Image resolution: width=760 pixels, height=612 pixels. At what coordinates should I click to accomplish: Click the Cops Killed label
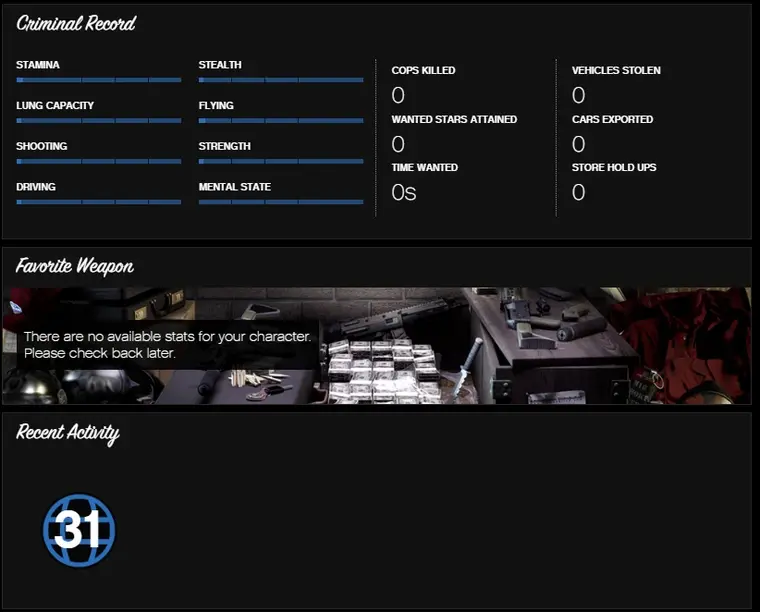pos(423,70)
